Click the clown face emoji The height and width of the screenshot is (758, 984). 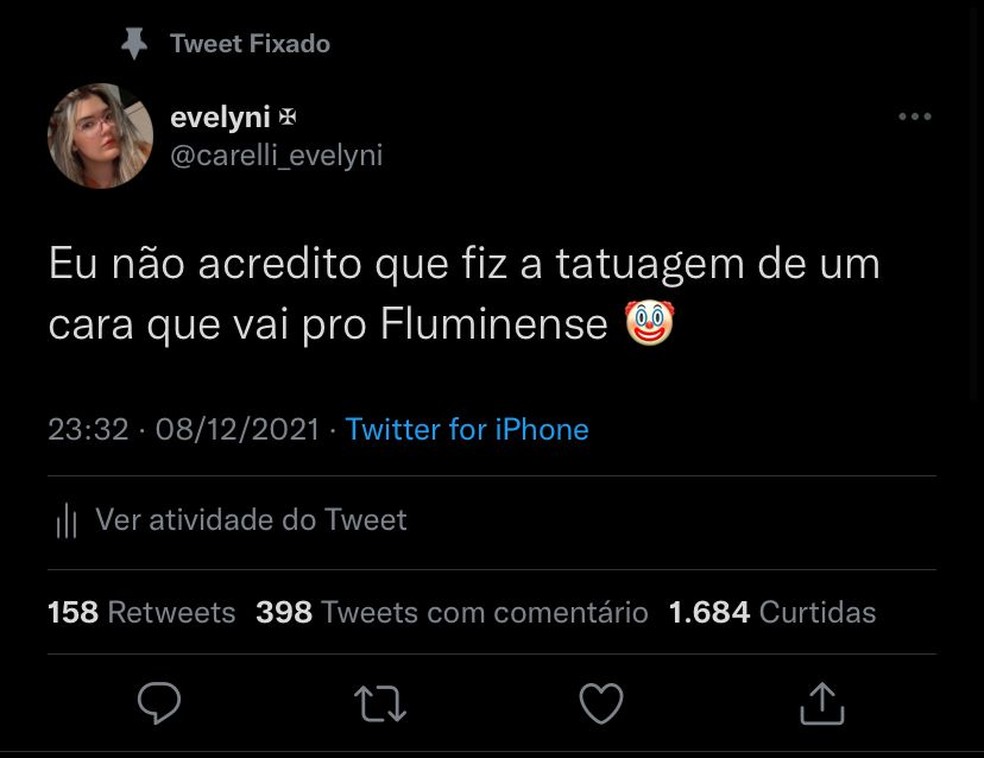649,323
